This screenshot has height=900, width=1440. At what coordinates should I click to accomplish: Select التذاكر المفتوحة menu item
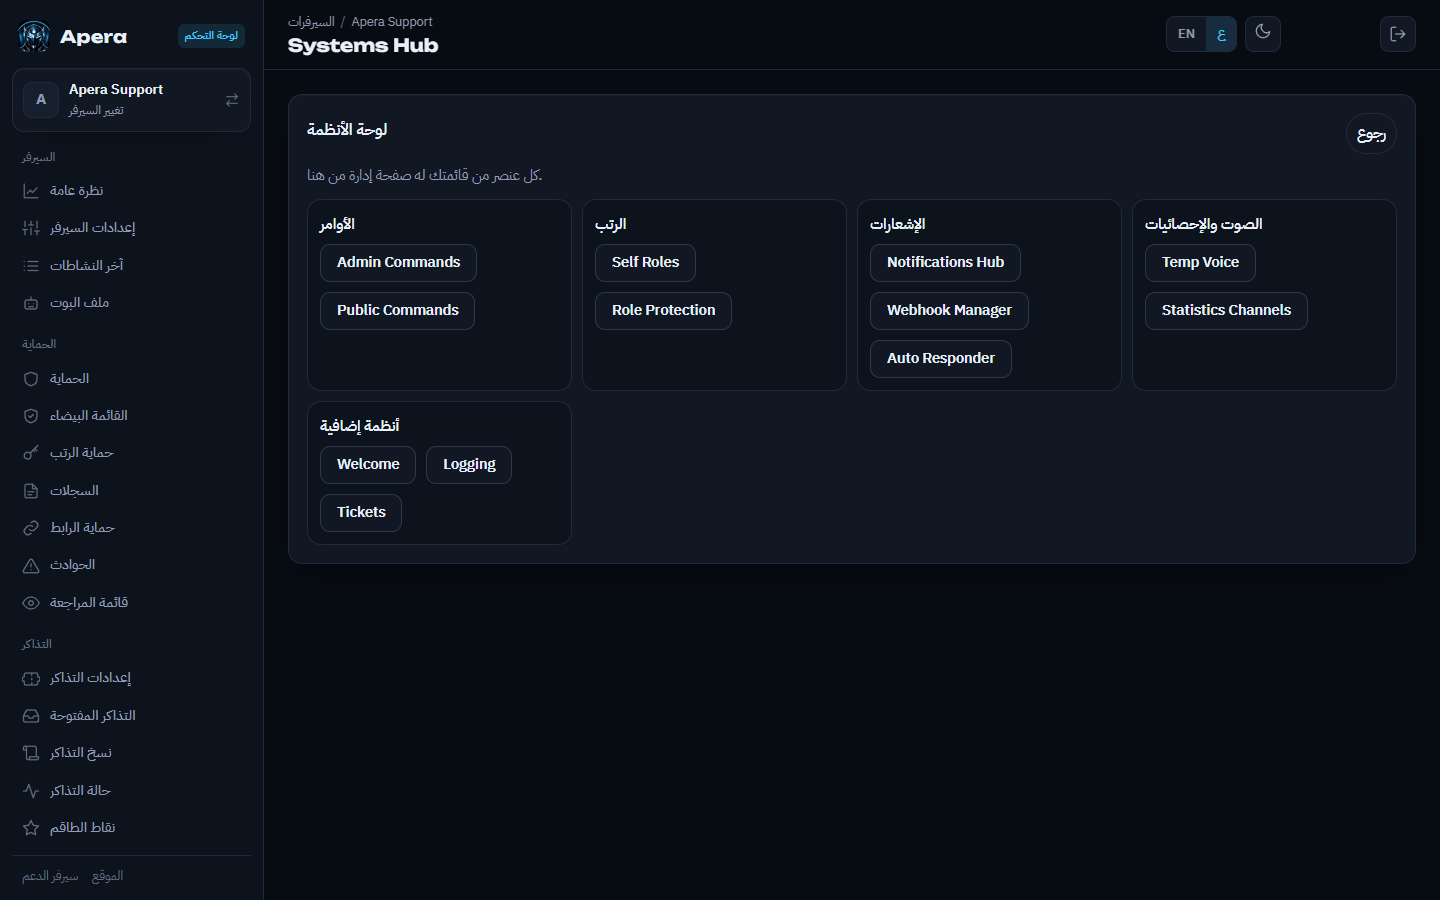pyautogui.click(x=131, y=716)
